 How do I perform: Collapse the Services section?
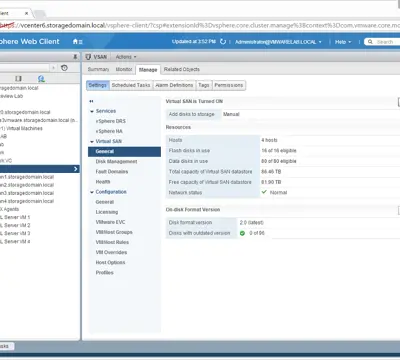pos(92,111)
